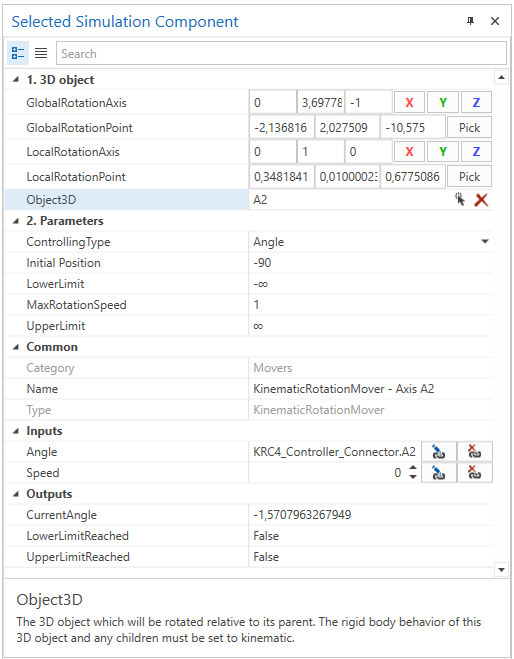Viewport: 514px width, 659px height.
Task: Edit GlobalRotationPoint value -2,136816
Action: point(282,127)
